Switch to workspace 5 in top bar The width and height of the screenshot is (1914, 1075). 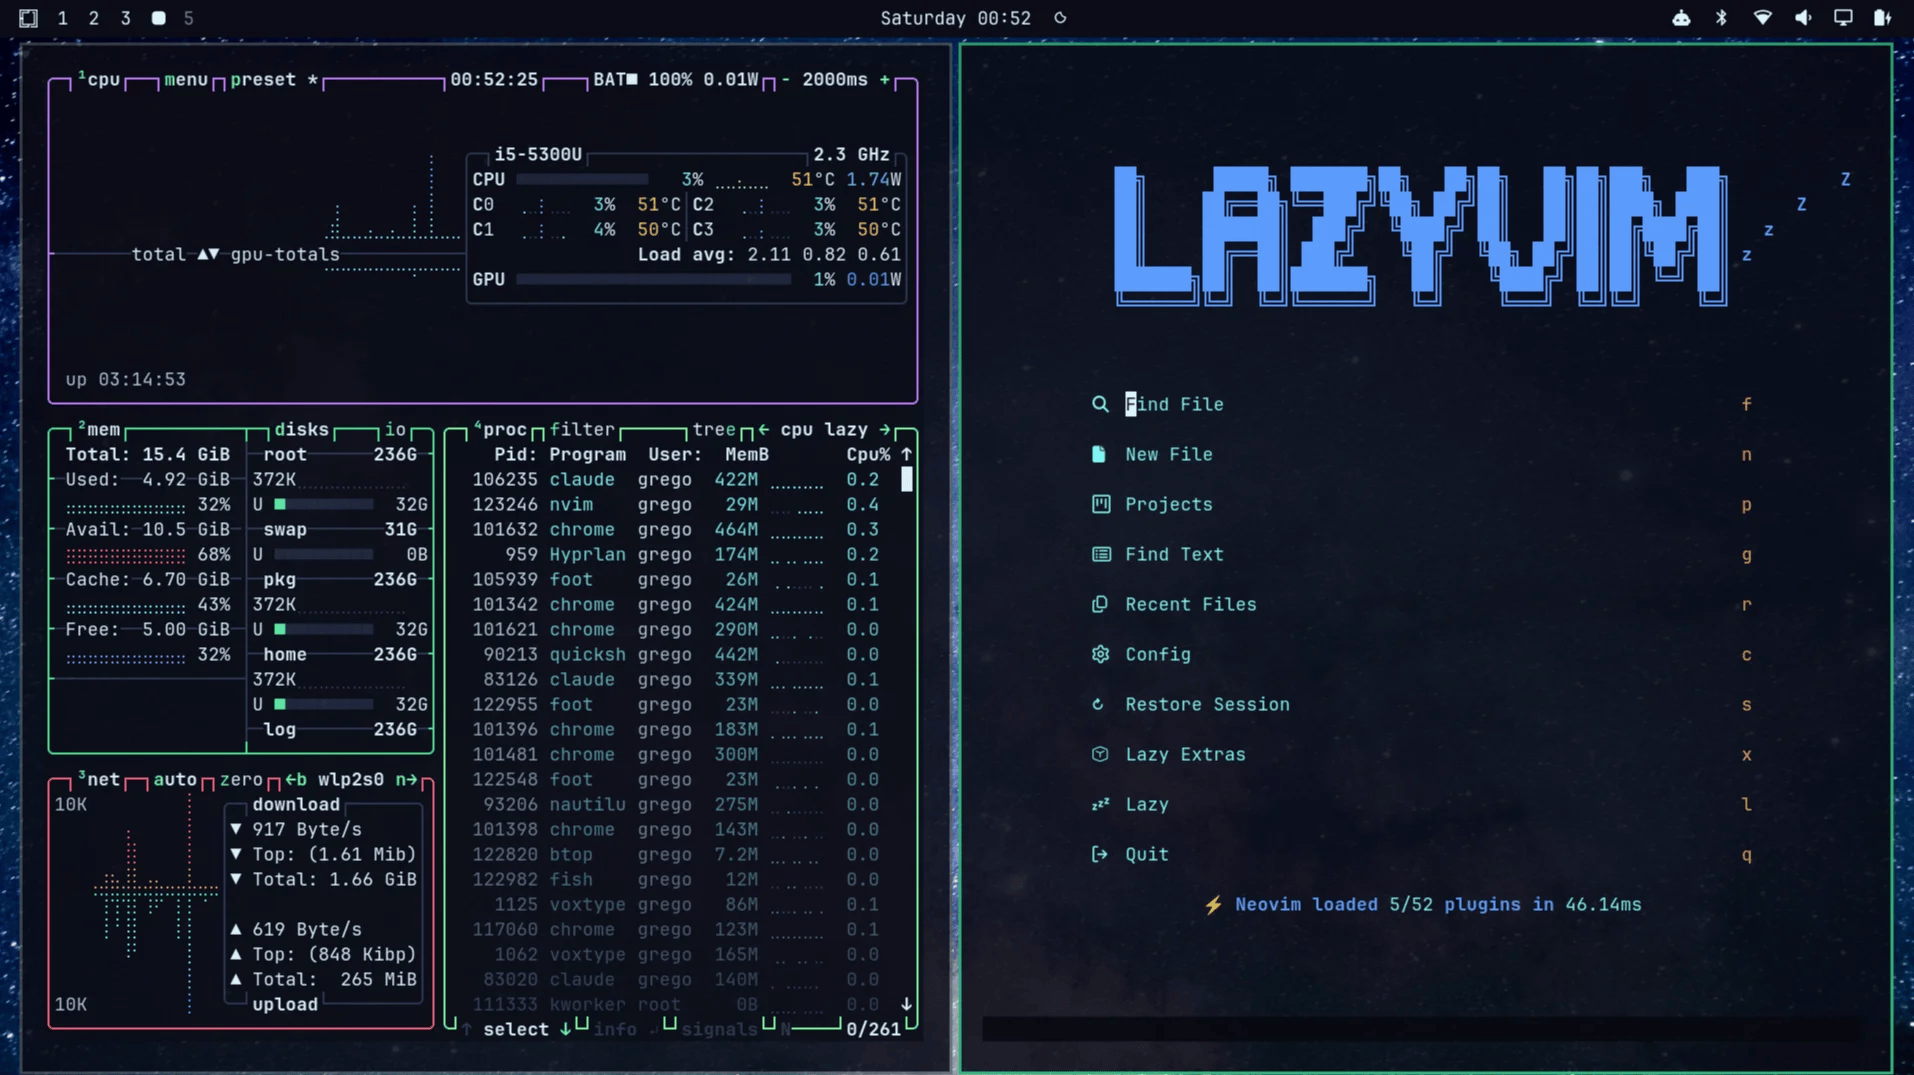click(189, 18)
